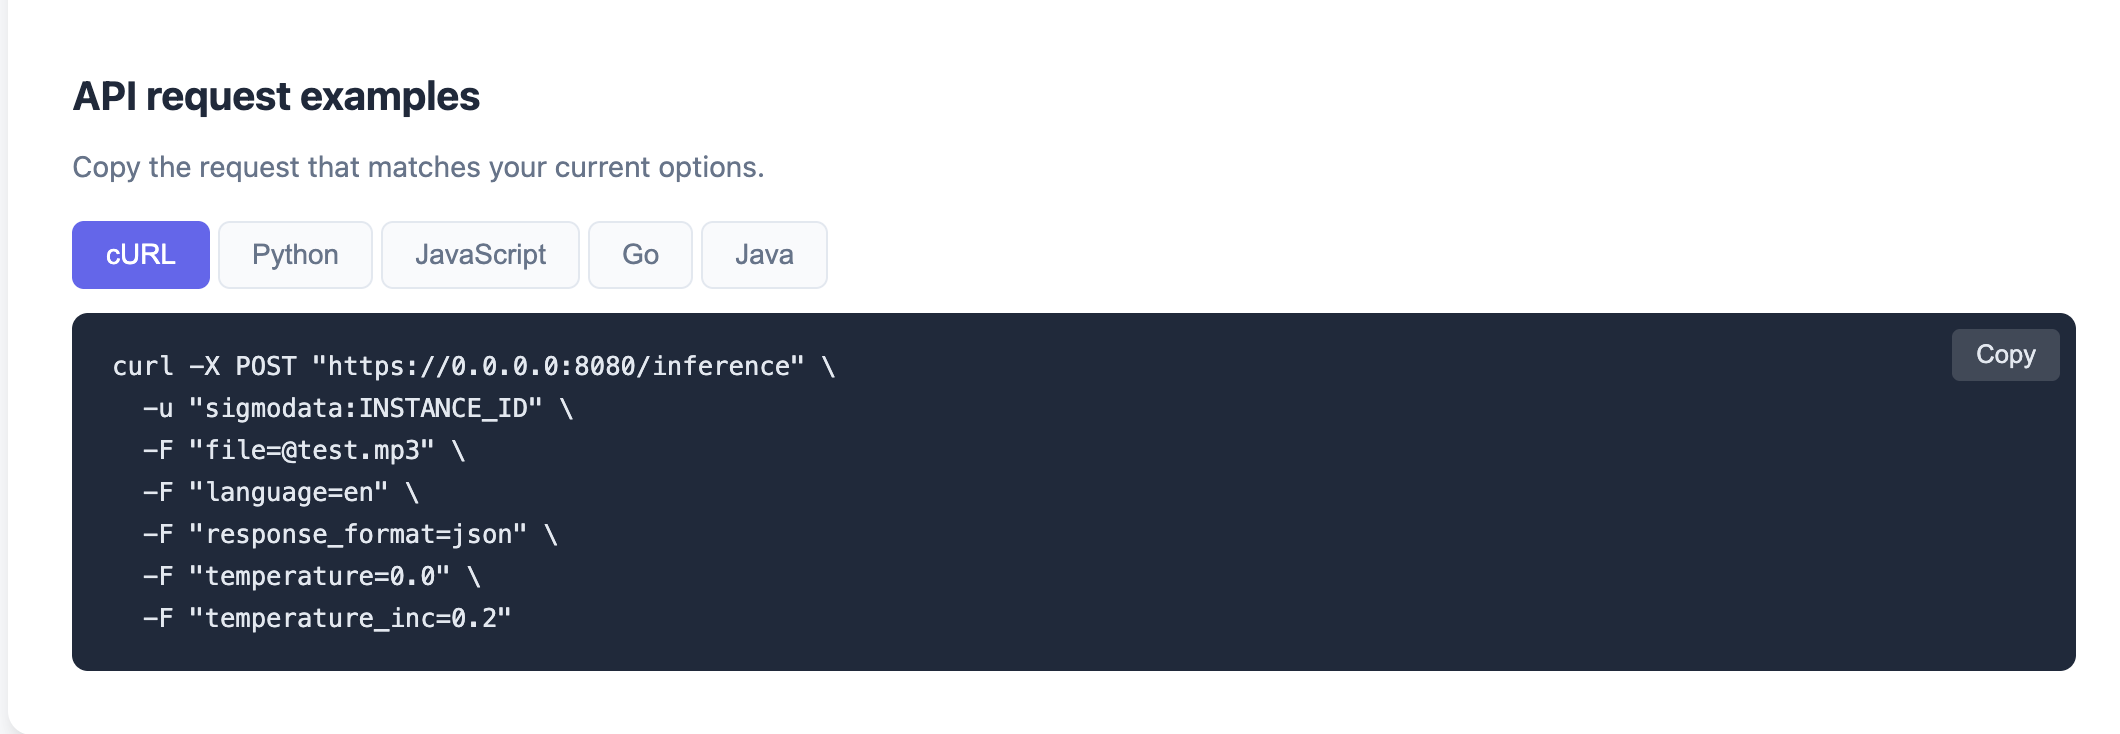The image size is (2120, 734).
Task: Show the Go request example
Action: pos(640,255)
